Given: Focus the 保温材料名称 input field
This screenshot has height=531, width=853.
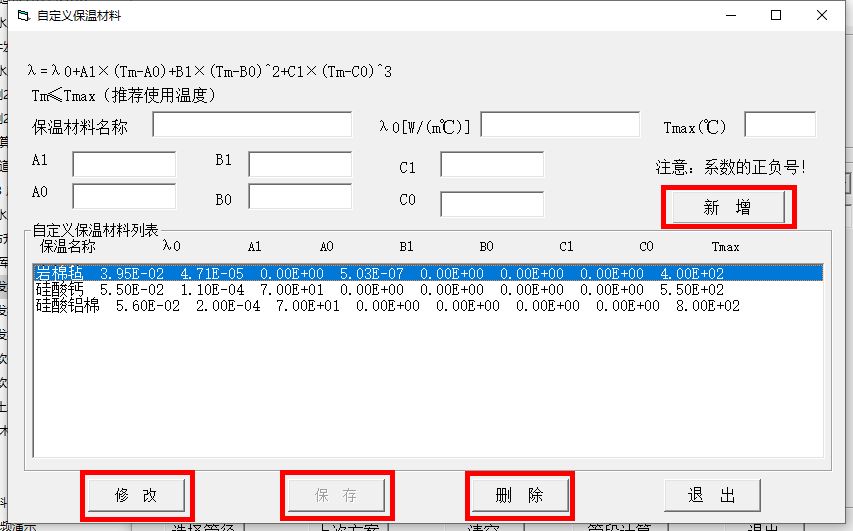Looking at the screenshot, I should pyautogui.click(x=252, y=125).
